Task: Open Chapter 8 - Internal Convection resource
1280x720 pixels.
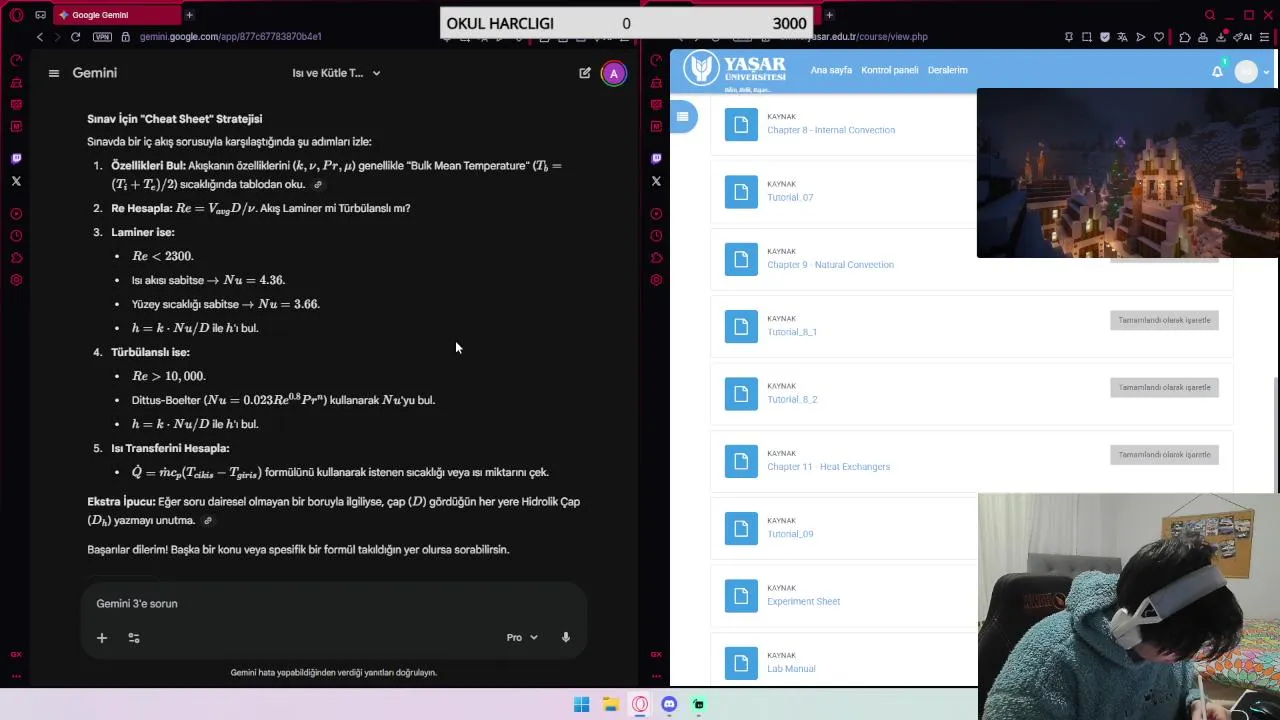Action: point(831,130)
